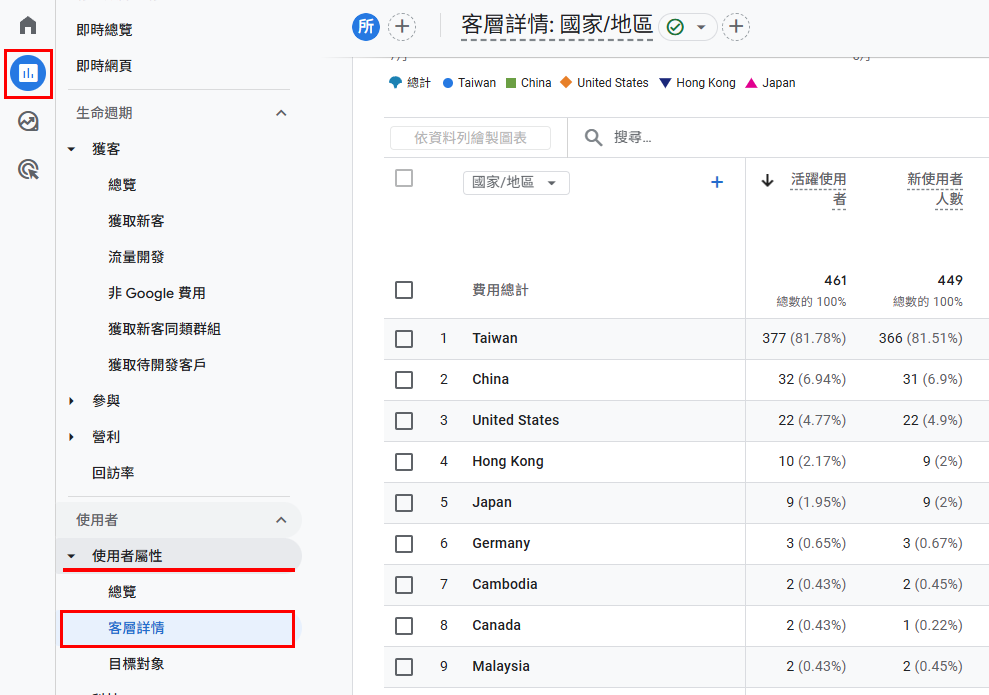
Task: Sort by 新使用者人數 column header
Action: [x=935, y=189]
